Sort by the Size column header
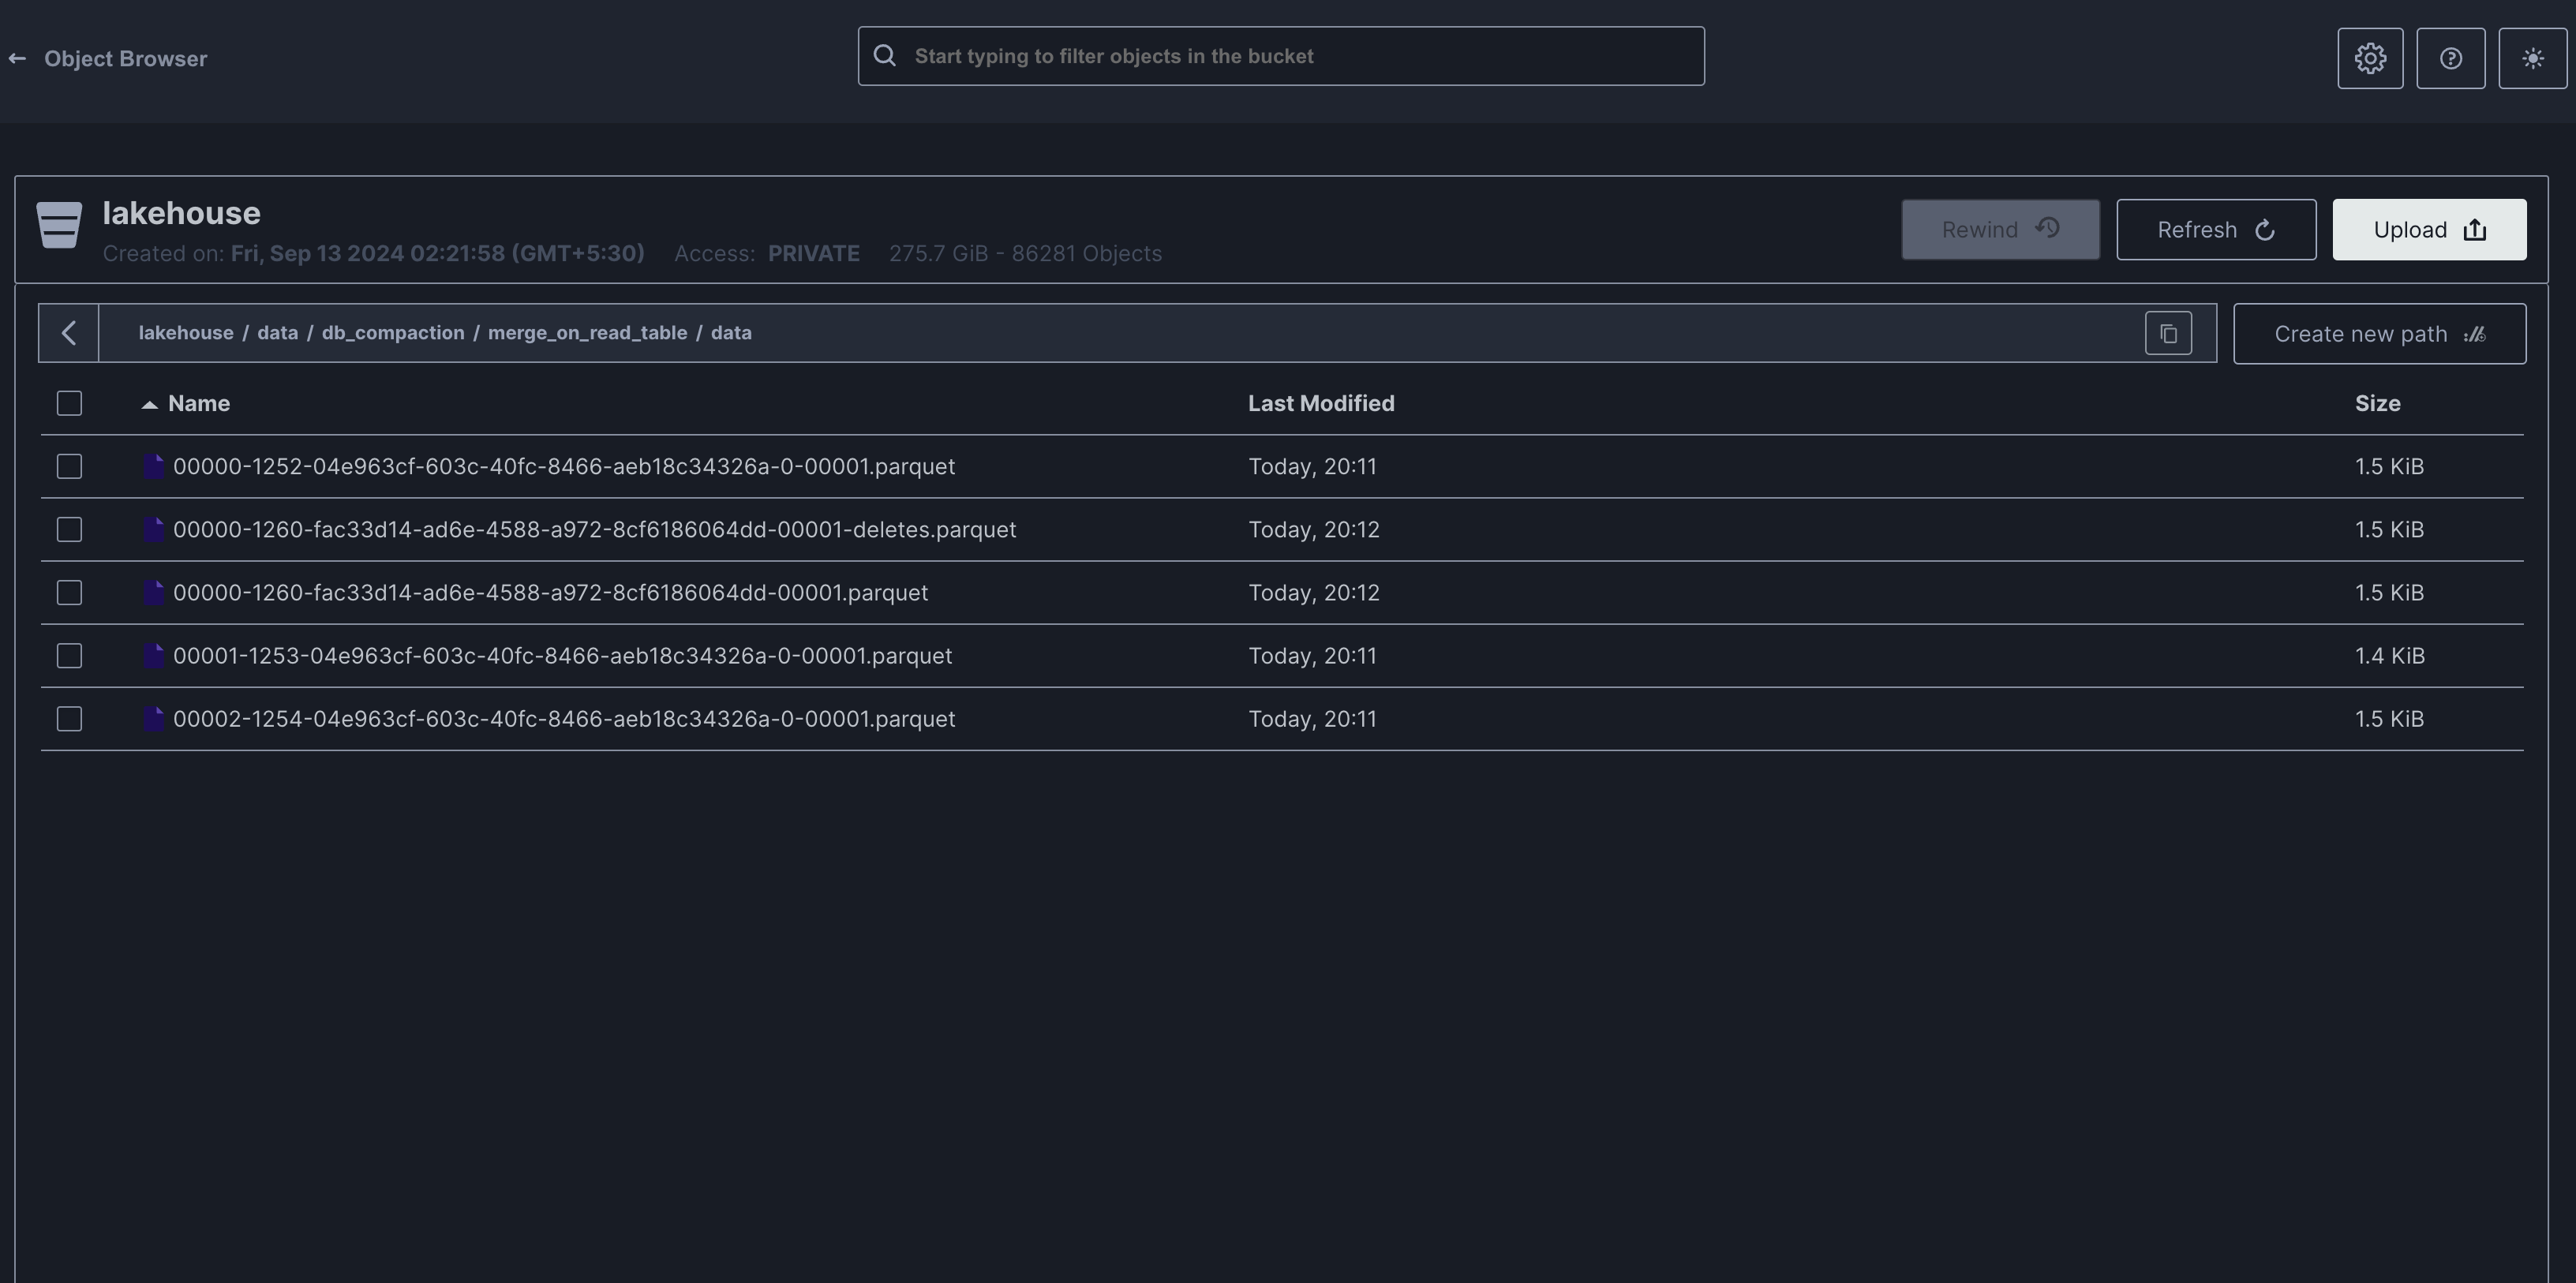The height and width of the screenshot is (1283, 2576). click(2377, 403)
